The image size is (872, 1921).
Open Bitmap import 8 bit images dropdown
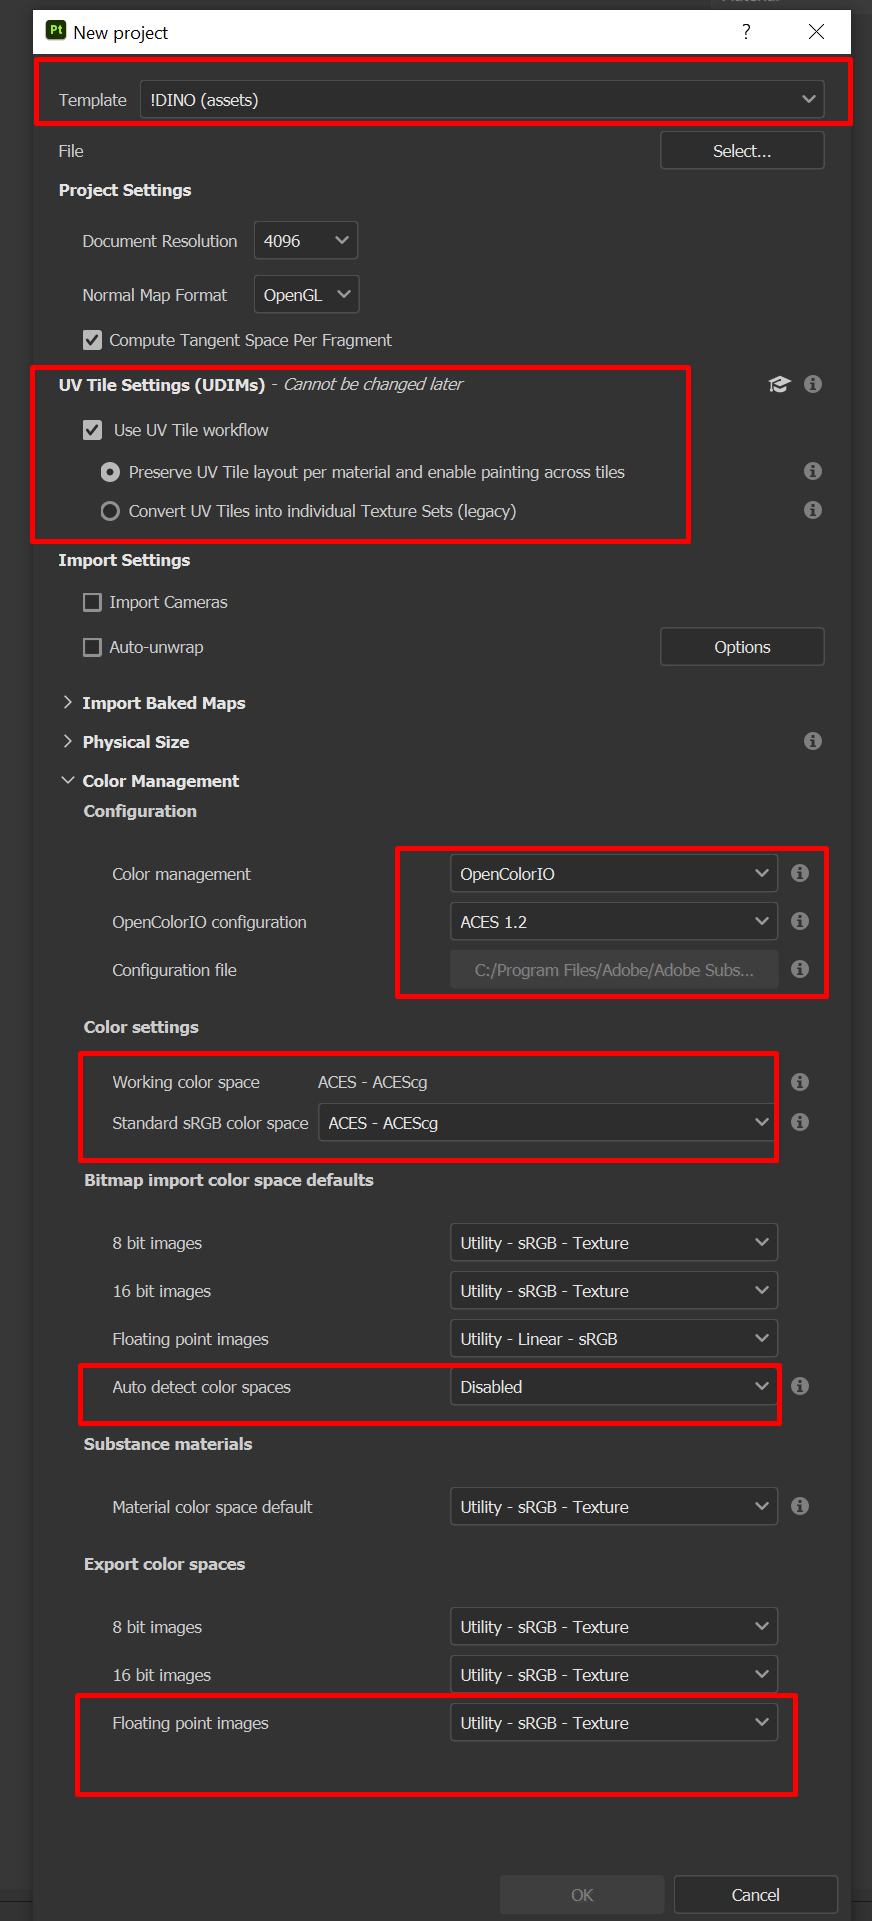tap(614, 1243)
